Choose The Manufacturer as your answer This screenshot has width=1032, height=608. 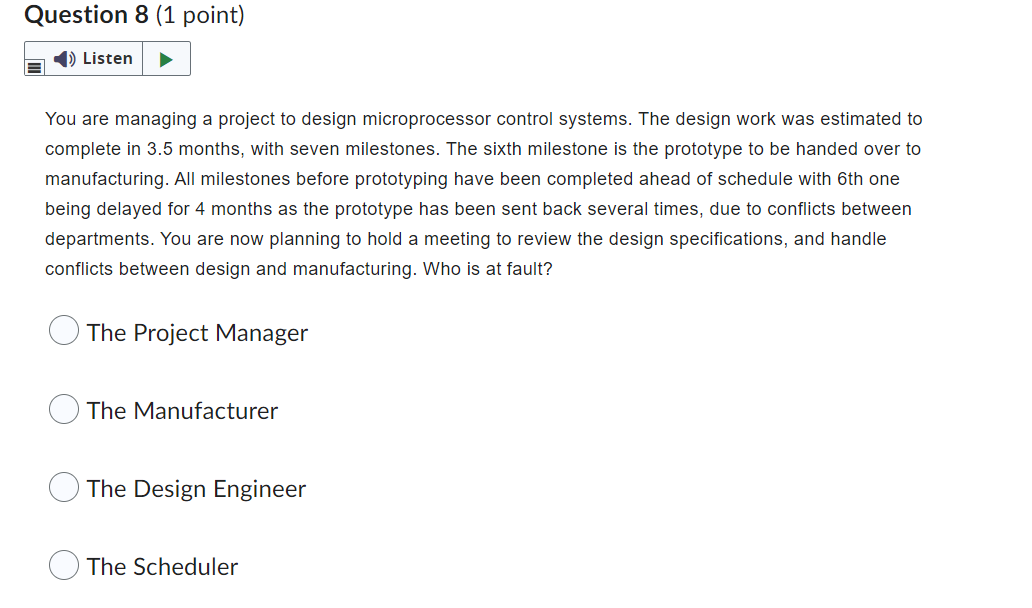pos(63,409)
